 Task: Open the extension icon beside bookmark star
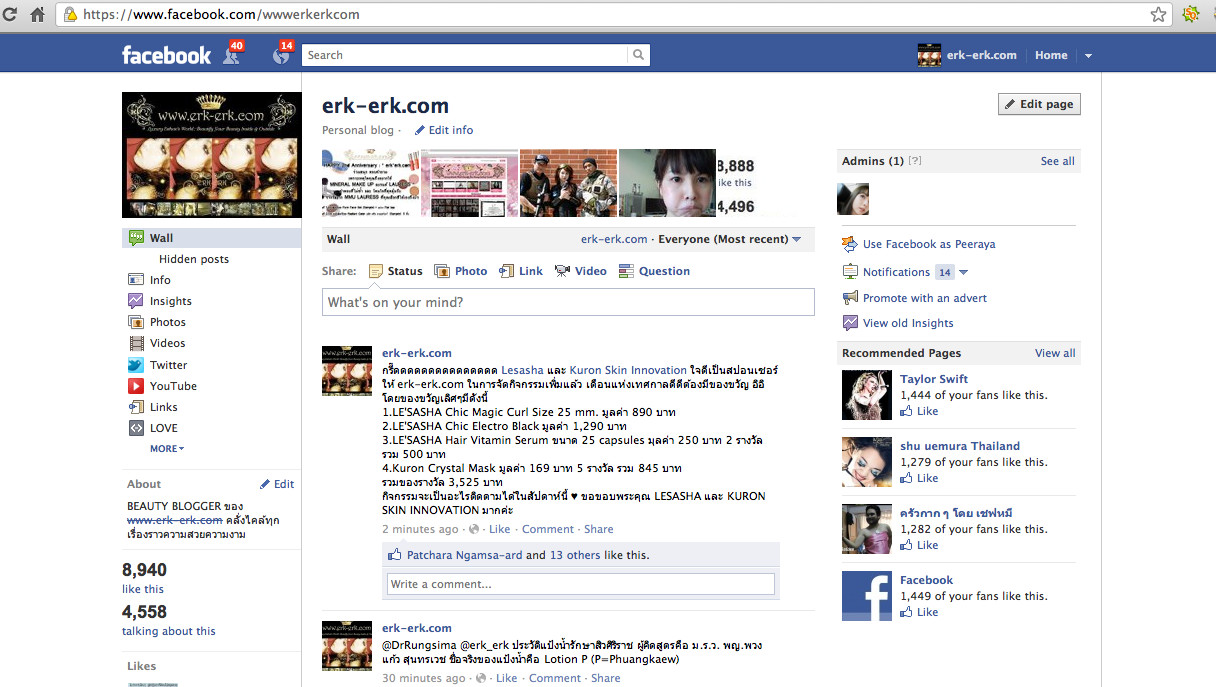click(1191, 15)
